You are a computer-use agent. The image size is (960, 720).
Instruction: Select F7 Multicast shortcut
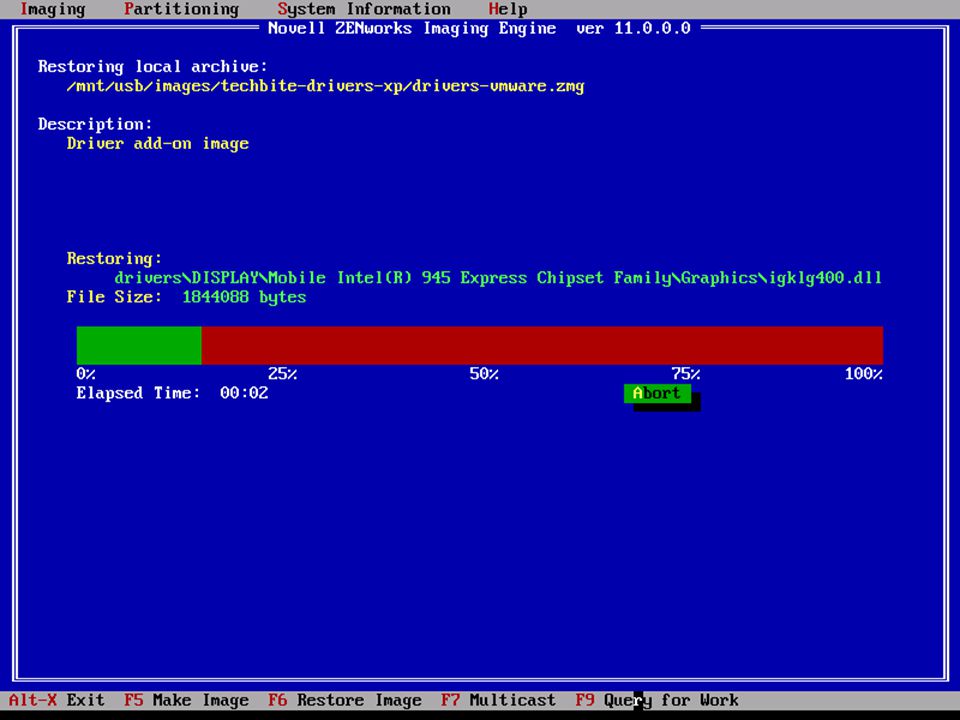pyautogui.click(x=498, y=700)
